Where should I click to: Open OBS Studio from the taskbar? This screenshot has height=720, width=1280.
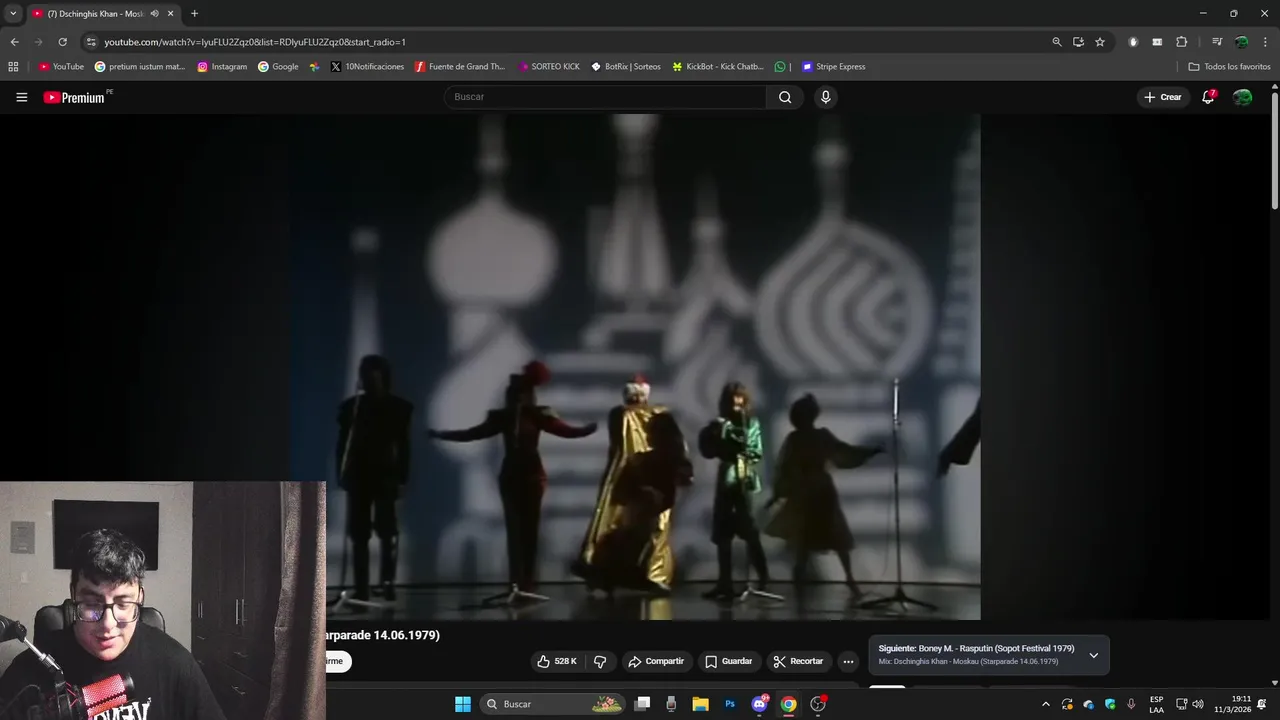tap(818, 704)
